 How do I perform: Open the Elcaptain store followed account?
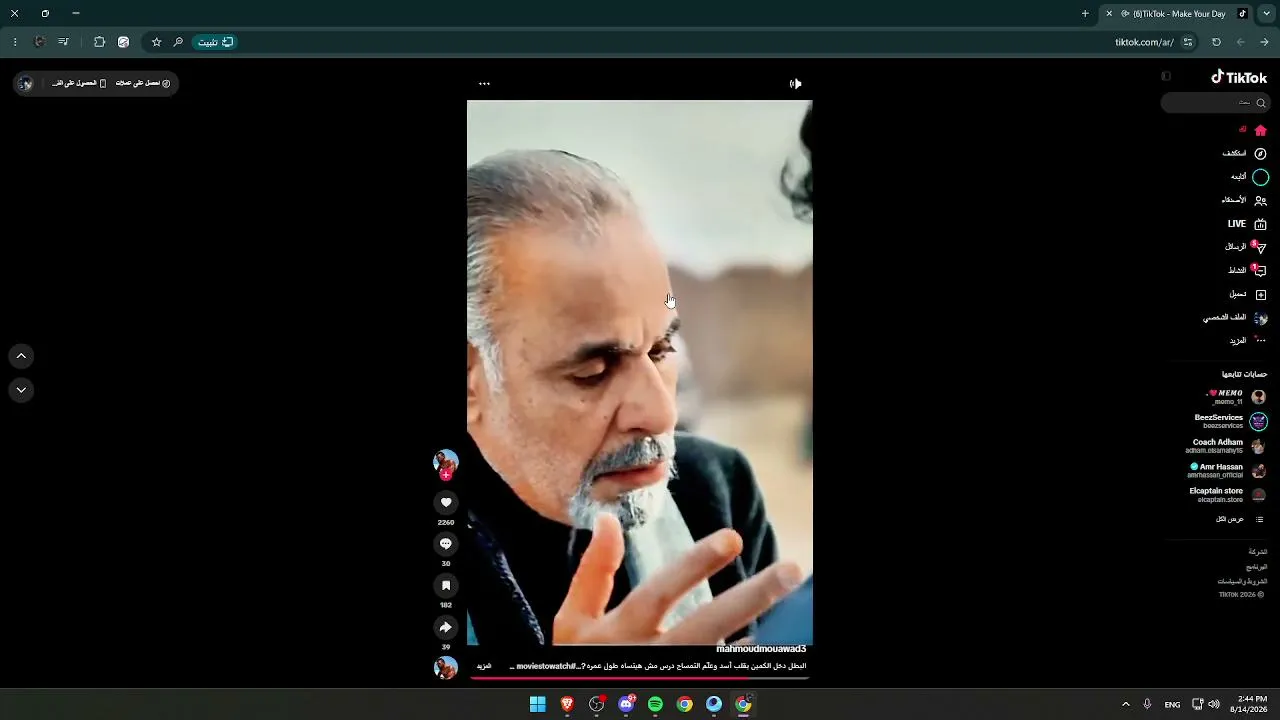pyautogui.click(x=1228, y=495)
